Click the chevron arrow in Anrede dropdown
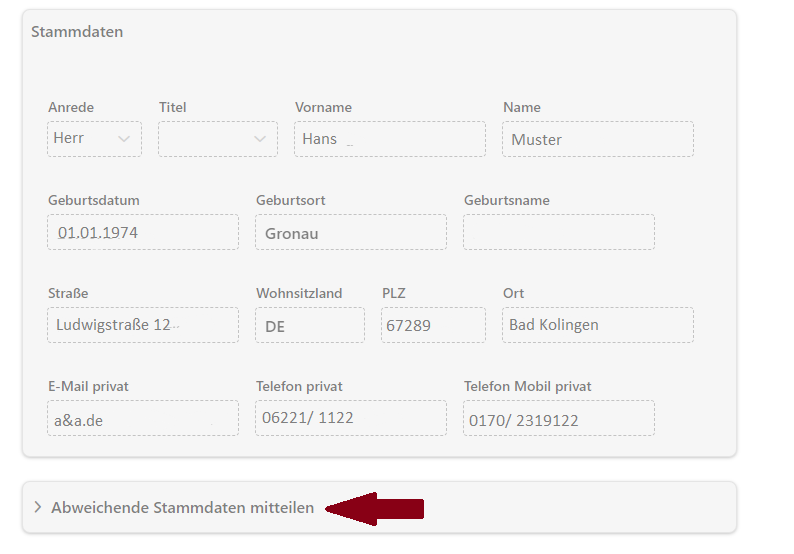794x554 pixels. coord(124,139)
